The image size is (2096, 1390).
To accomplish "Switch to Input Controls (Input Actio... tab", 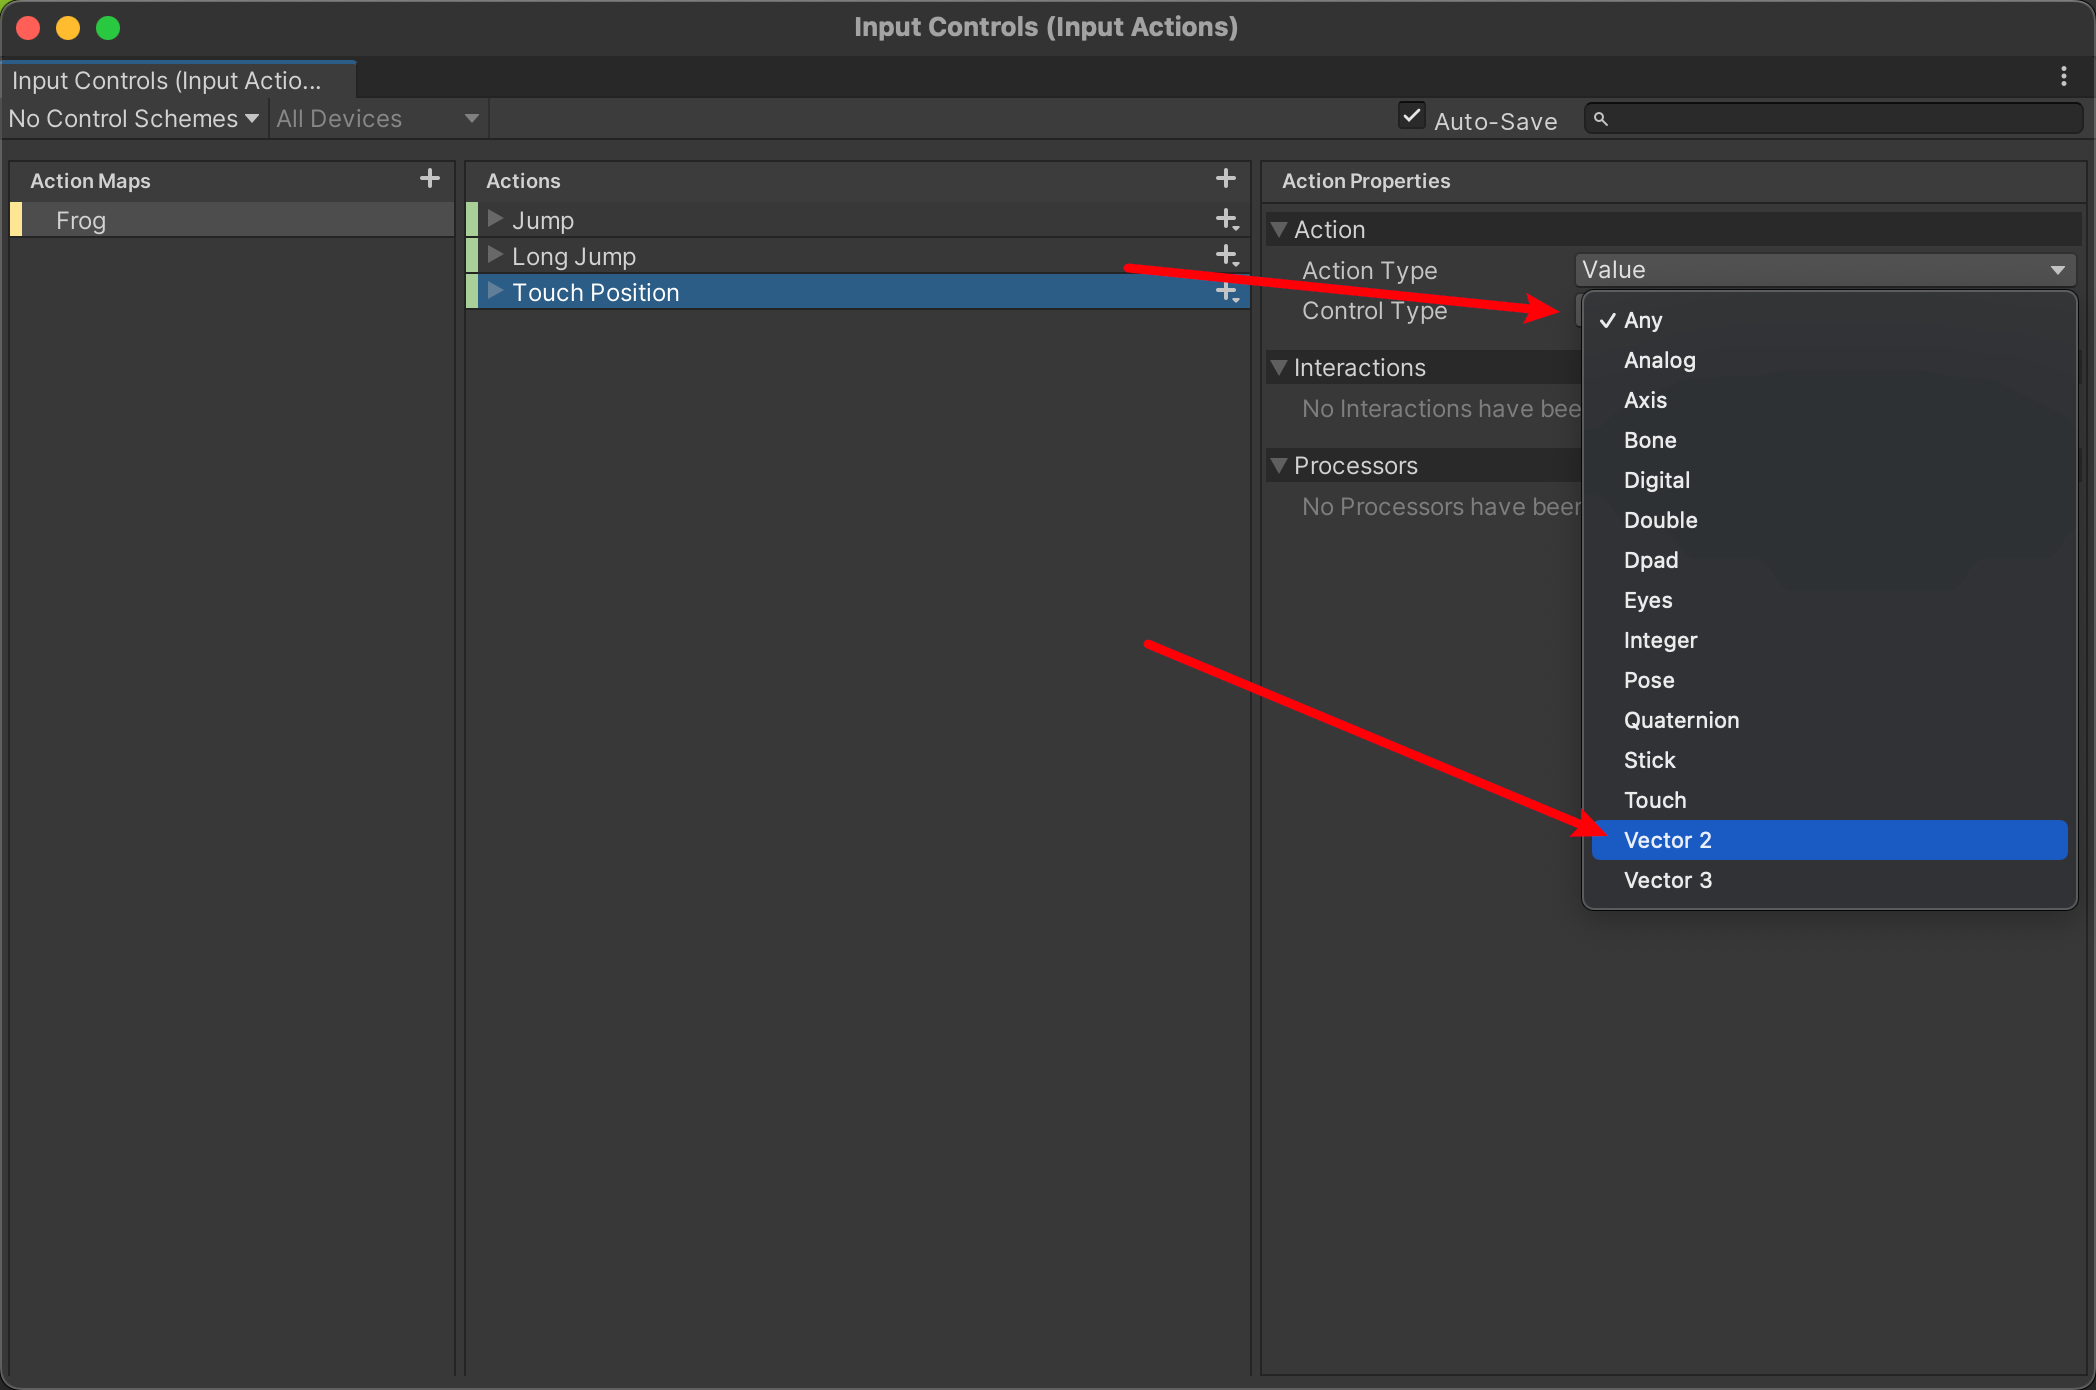I will (x=178, y=80).
